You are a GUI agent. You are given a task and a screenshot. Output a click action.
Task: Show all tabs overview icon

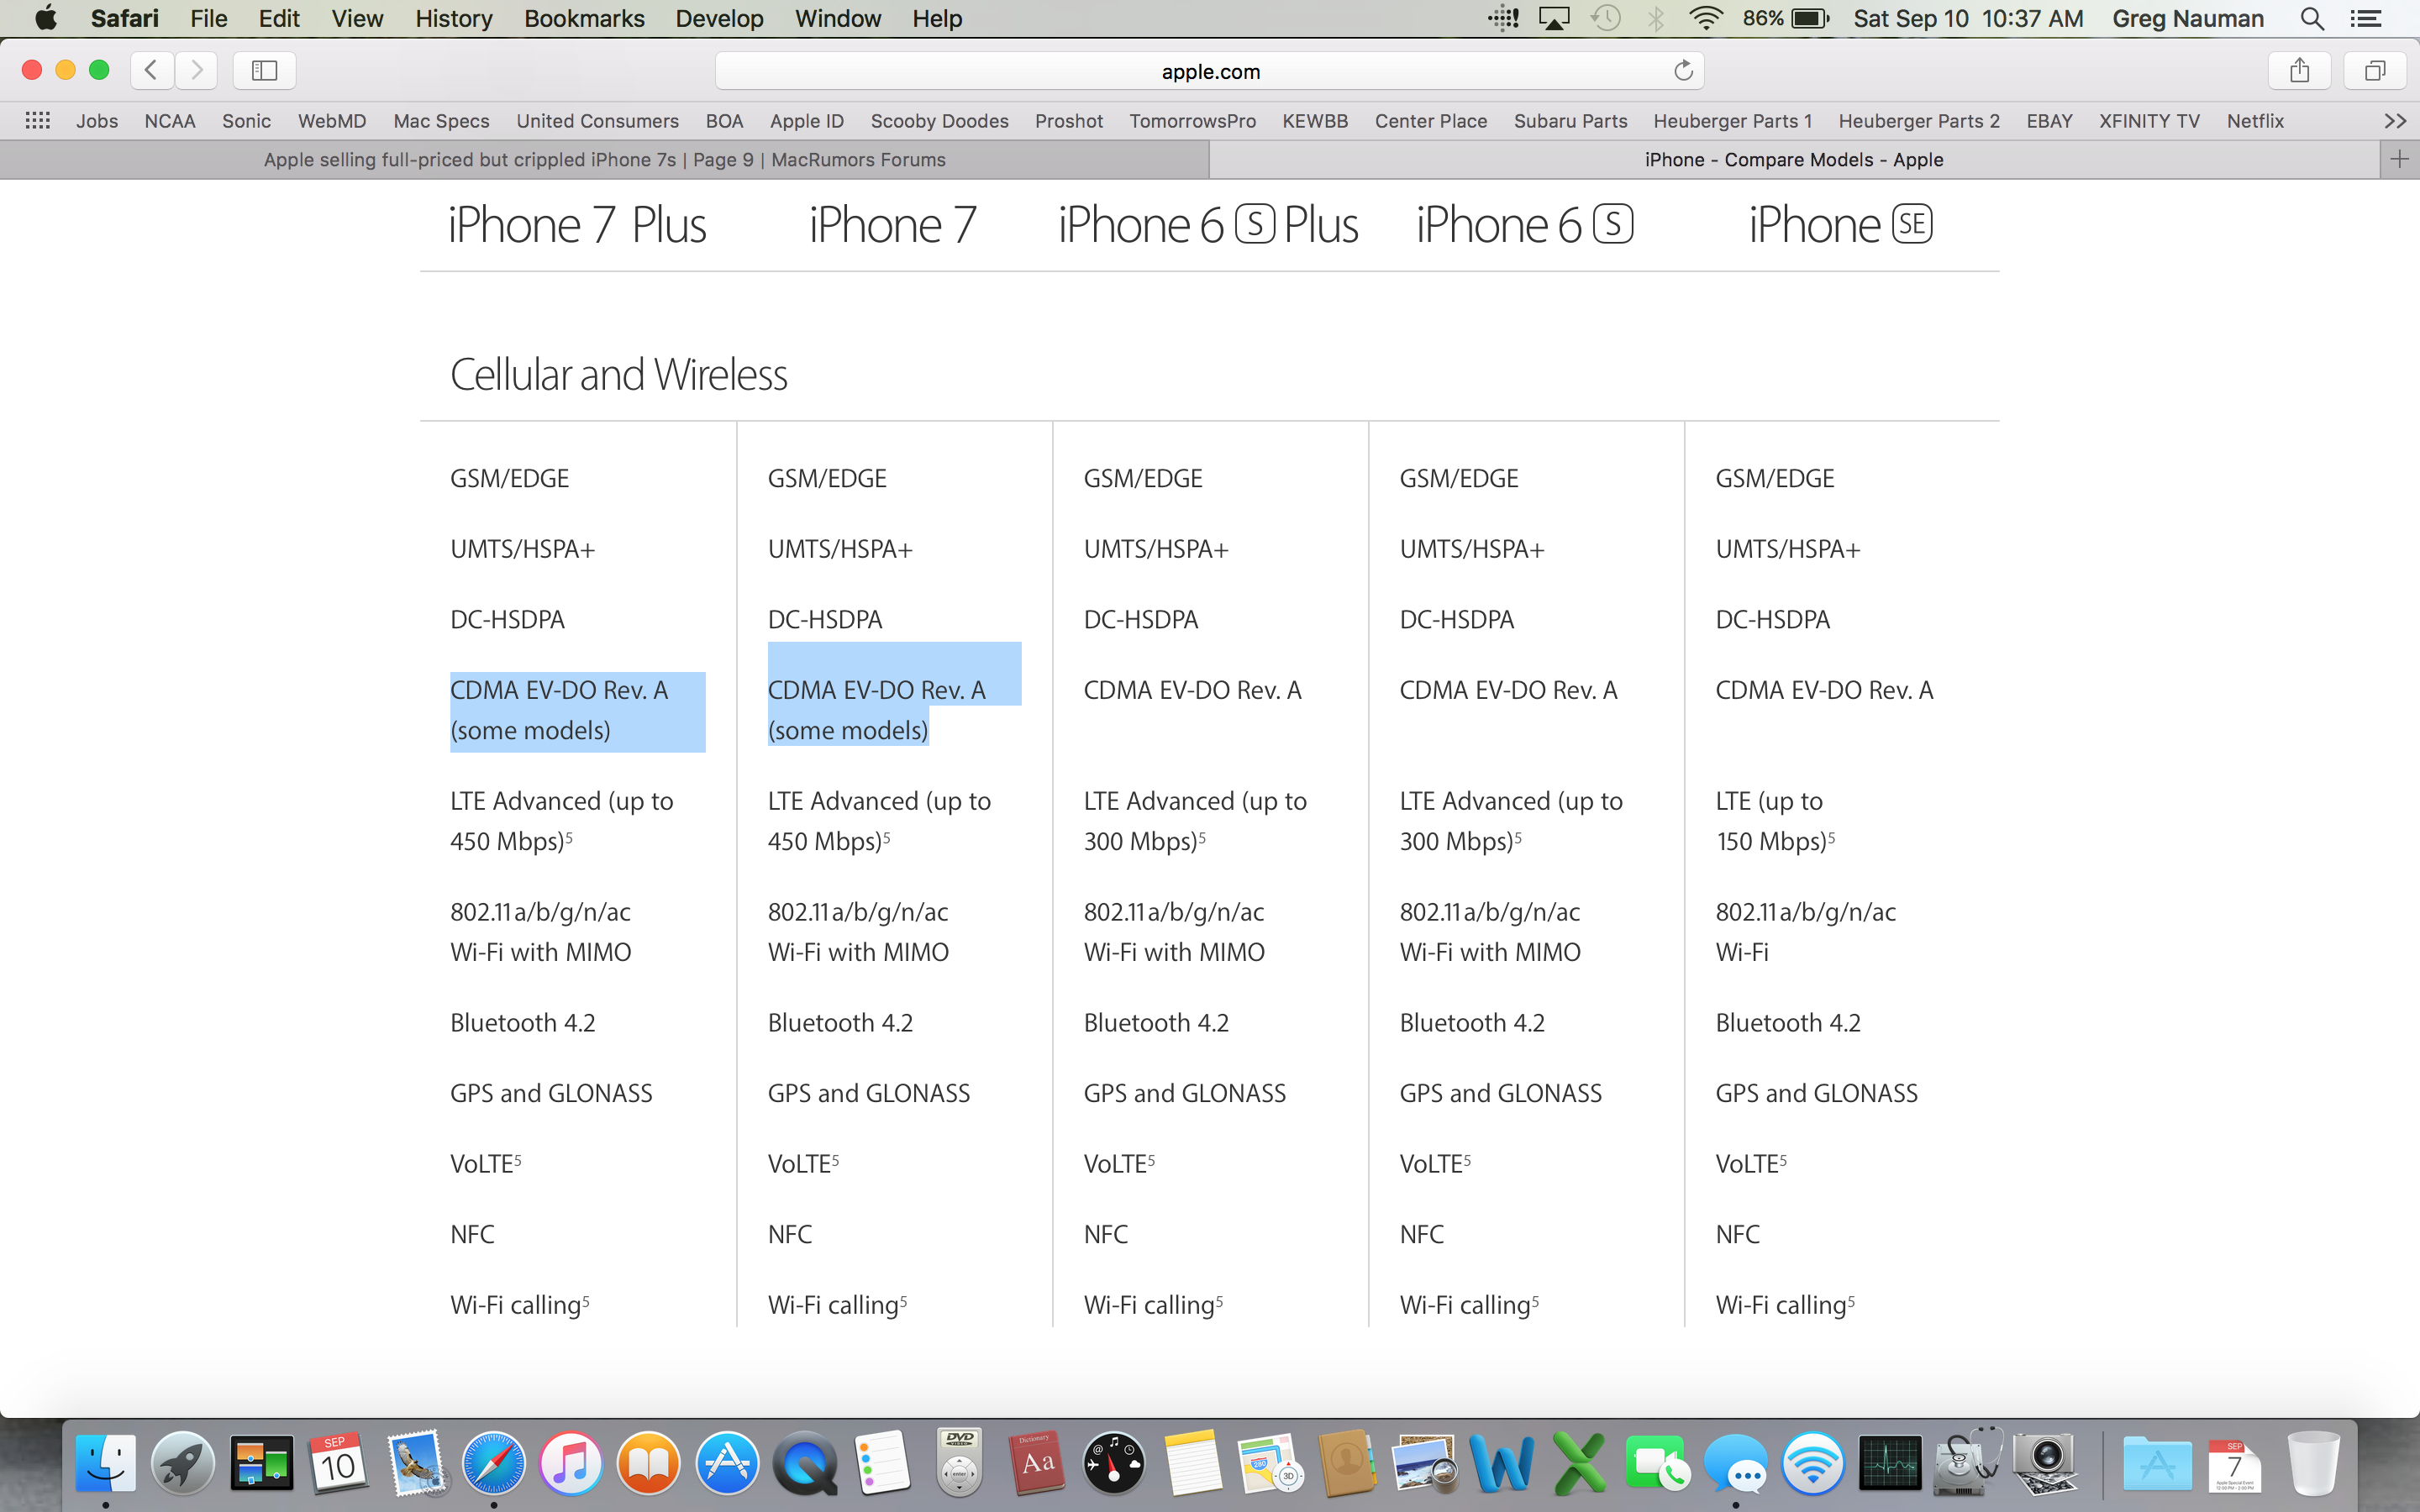pyautogui.click(x=2374, y=70)
